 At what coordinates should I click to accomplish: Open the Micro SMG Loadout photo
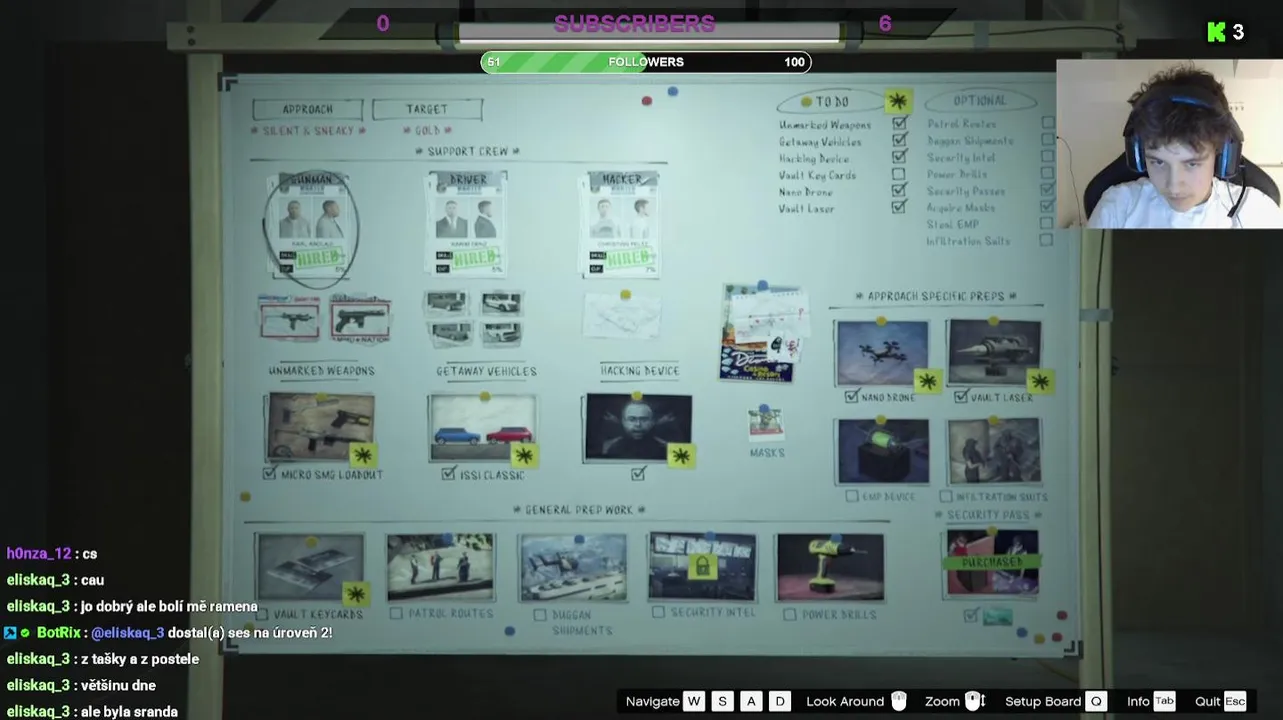pos(320,427)
